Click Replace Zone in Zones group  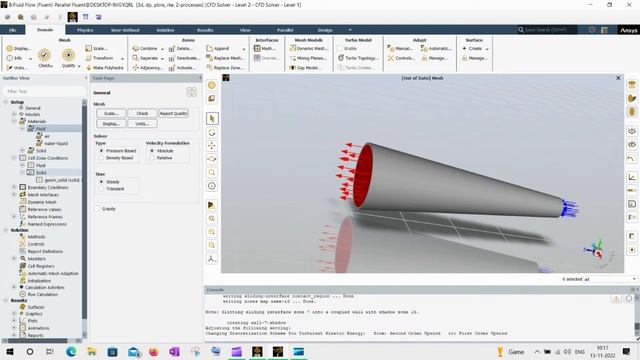225,68
